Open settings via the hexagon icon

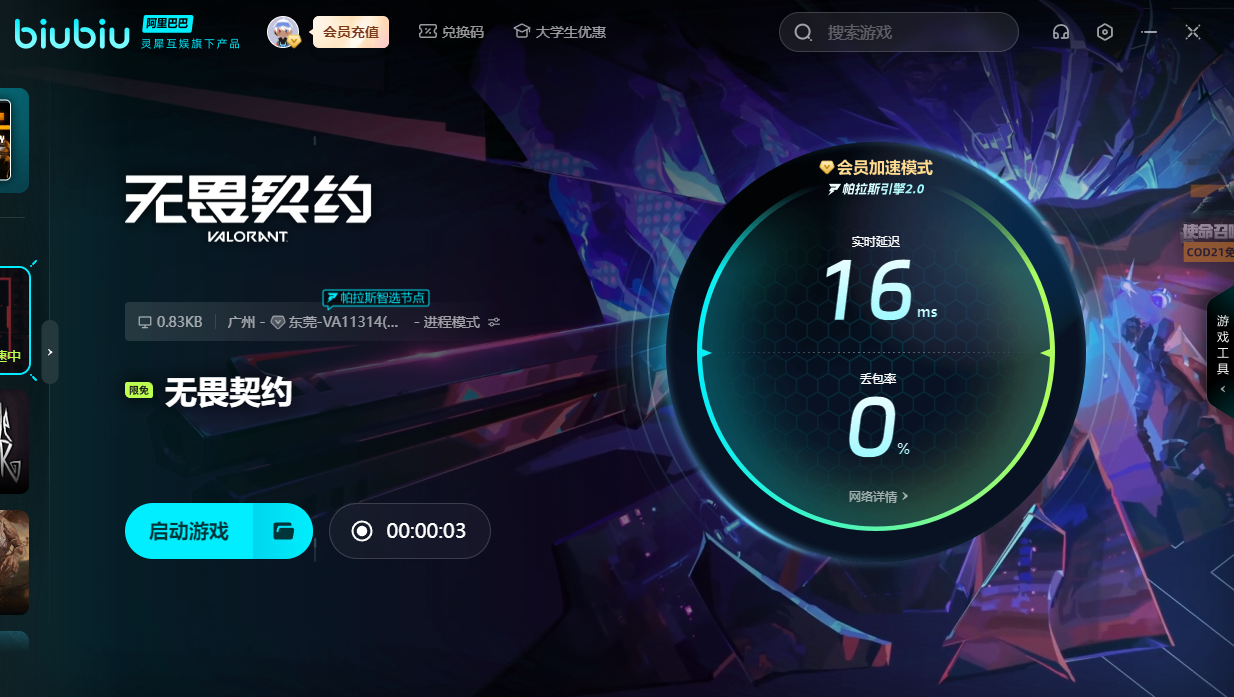point(1105,32)
